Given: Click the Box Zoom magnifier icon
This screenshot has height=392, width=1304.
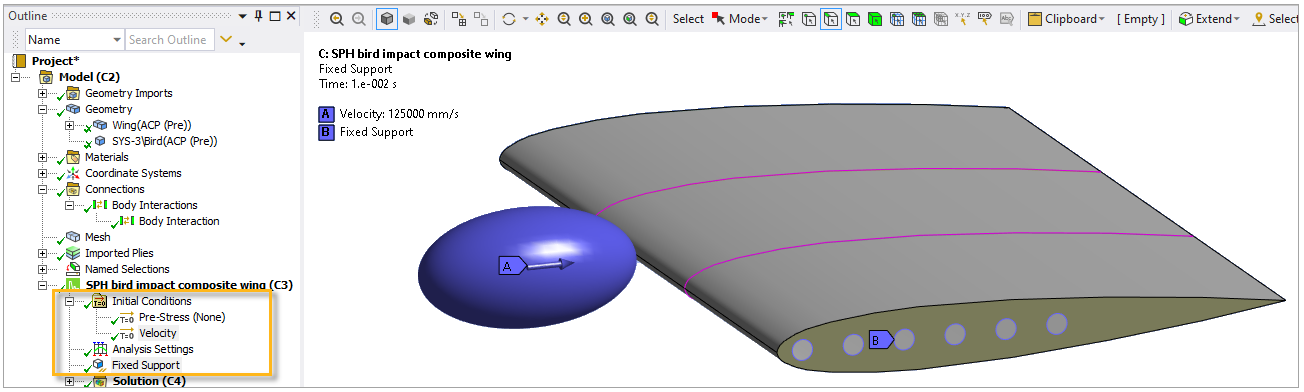Looking at the screenshot, I should pyautogui.click(x=586, y=19).
